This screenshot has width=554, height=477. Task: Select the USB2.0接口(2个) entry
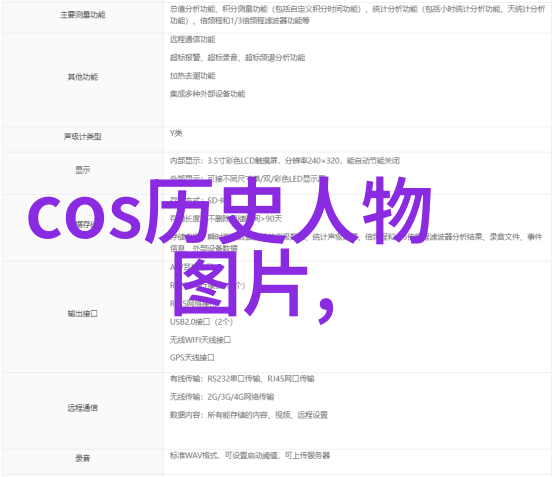coord(201,322)
